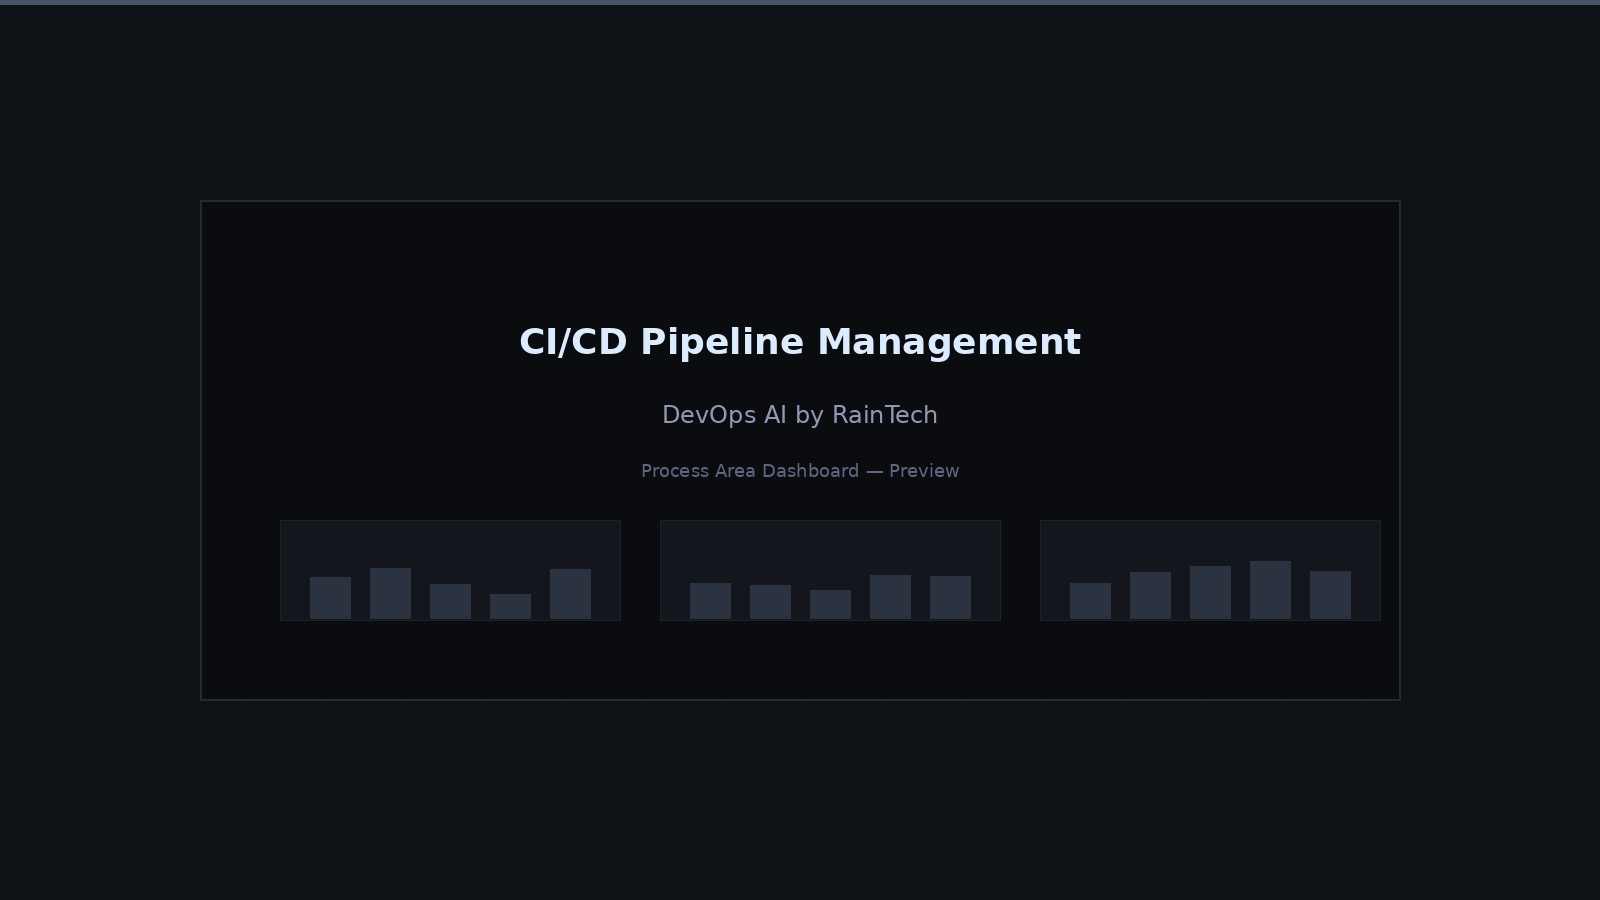Click inside the dashboard preview card
The height and width of the screenshot is (900, 1600).
pos(800,660)
